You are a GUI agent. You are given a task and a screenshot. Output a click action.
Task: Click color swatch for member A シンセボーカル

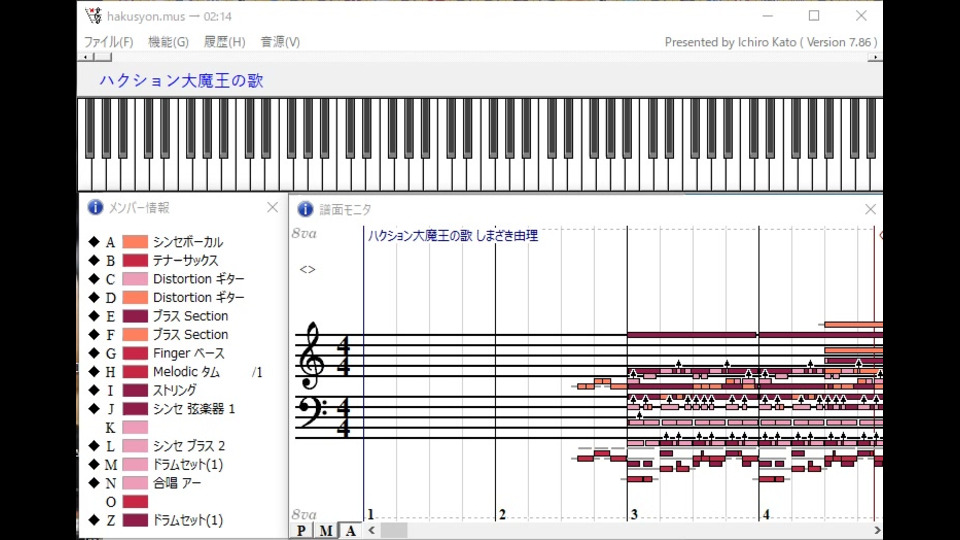[135, 242]
